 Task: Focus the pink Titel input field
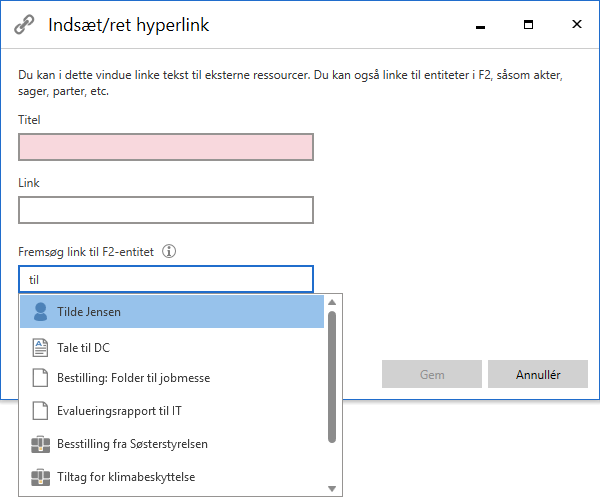click(x=166, y=147)
